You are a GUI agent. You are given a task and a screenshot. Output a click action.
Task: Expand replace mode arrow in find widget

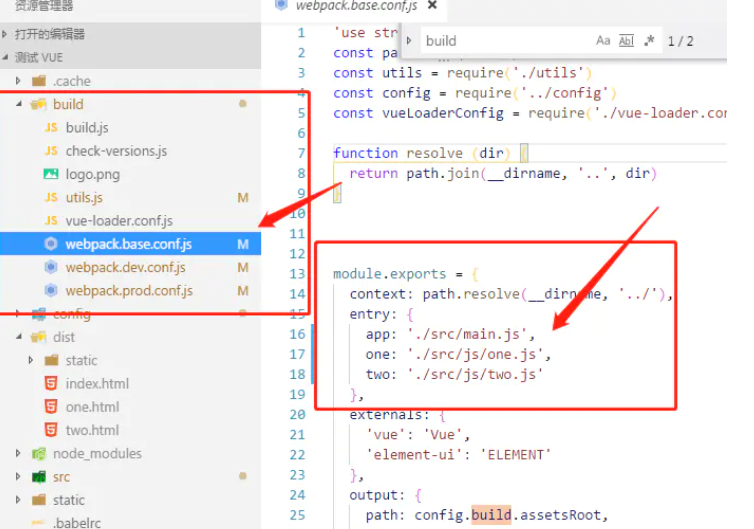click(409, 41)
